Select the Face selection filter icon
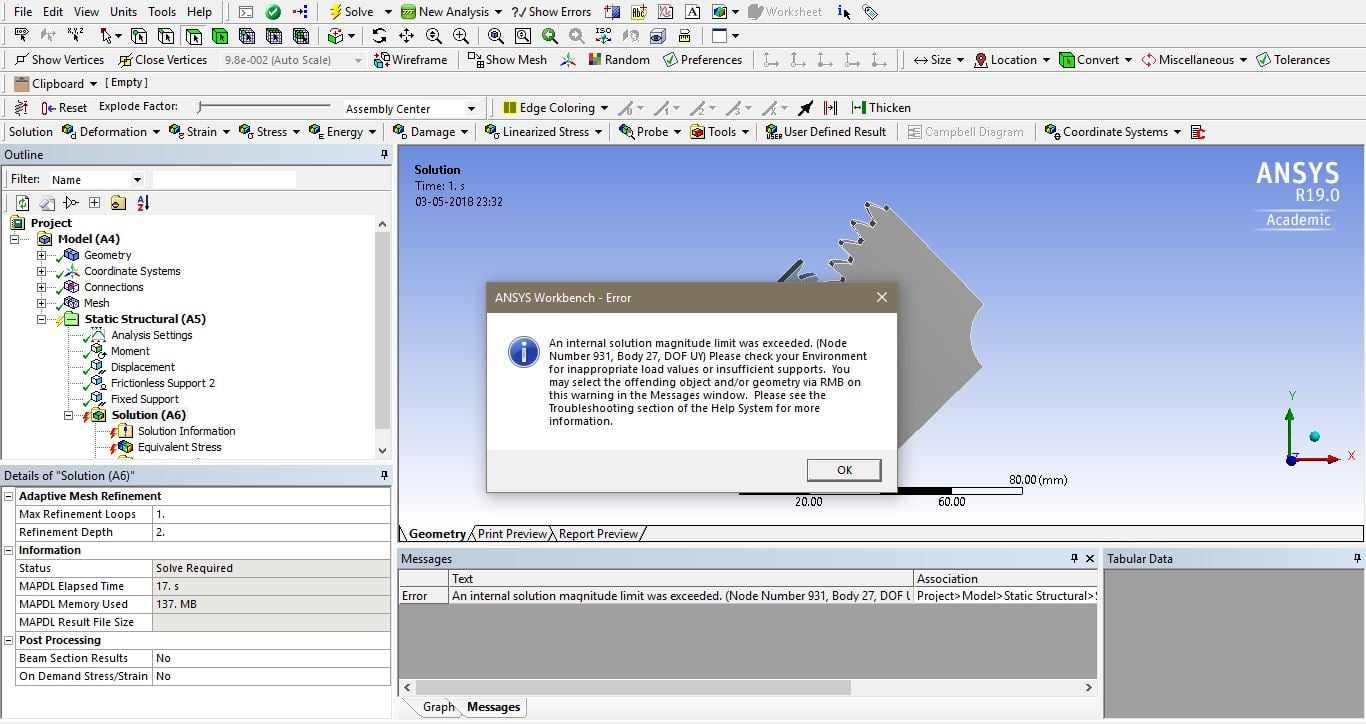This screenshot has height=724, width=1366. click(x=193, y=36)
